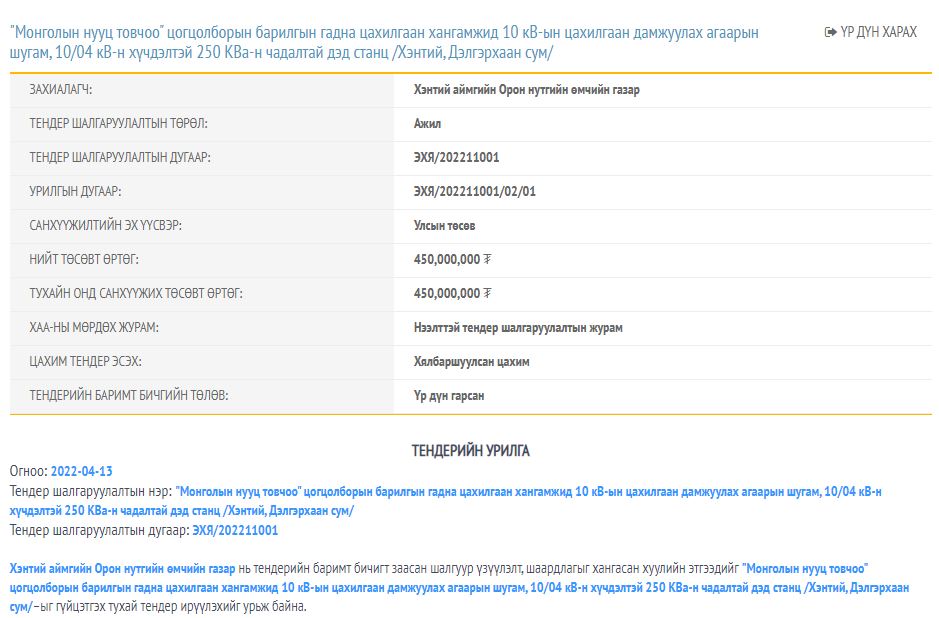Viewport: 939px width, 618px height.
Task: Click Үр дүн гарсан status value
Action: point(449,396)
